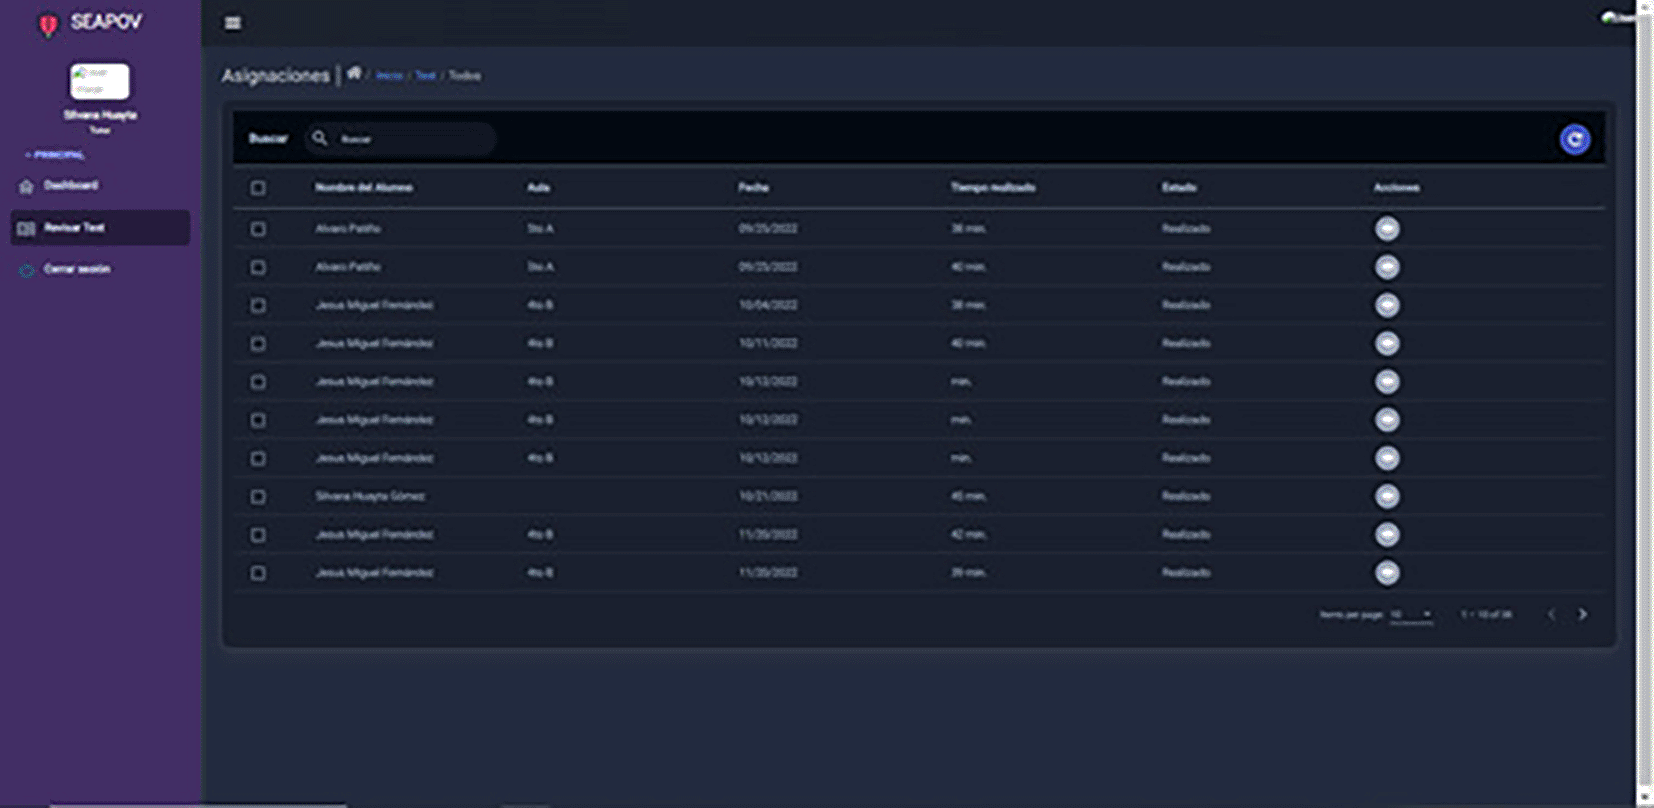
Task: Click the magnifying glass search icon
Action: click(x=320, y=138)
